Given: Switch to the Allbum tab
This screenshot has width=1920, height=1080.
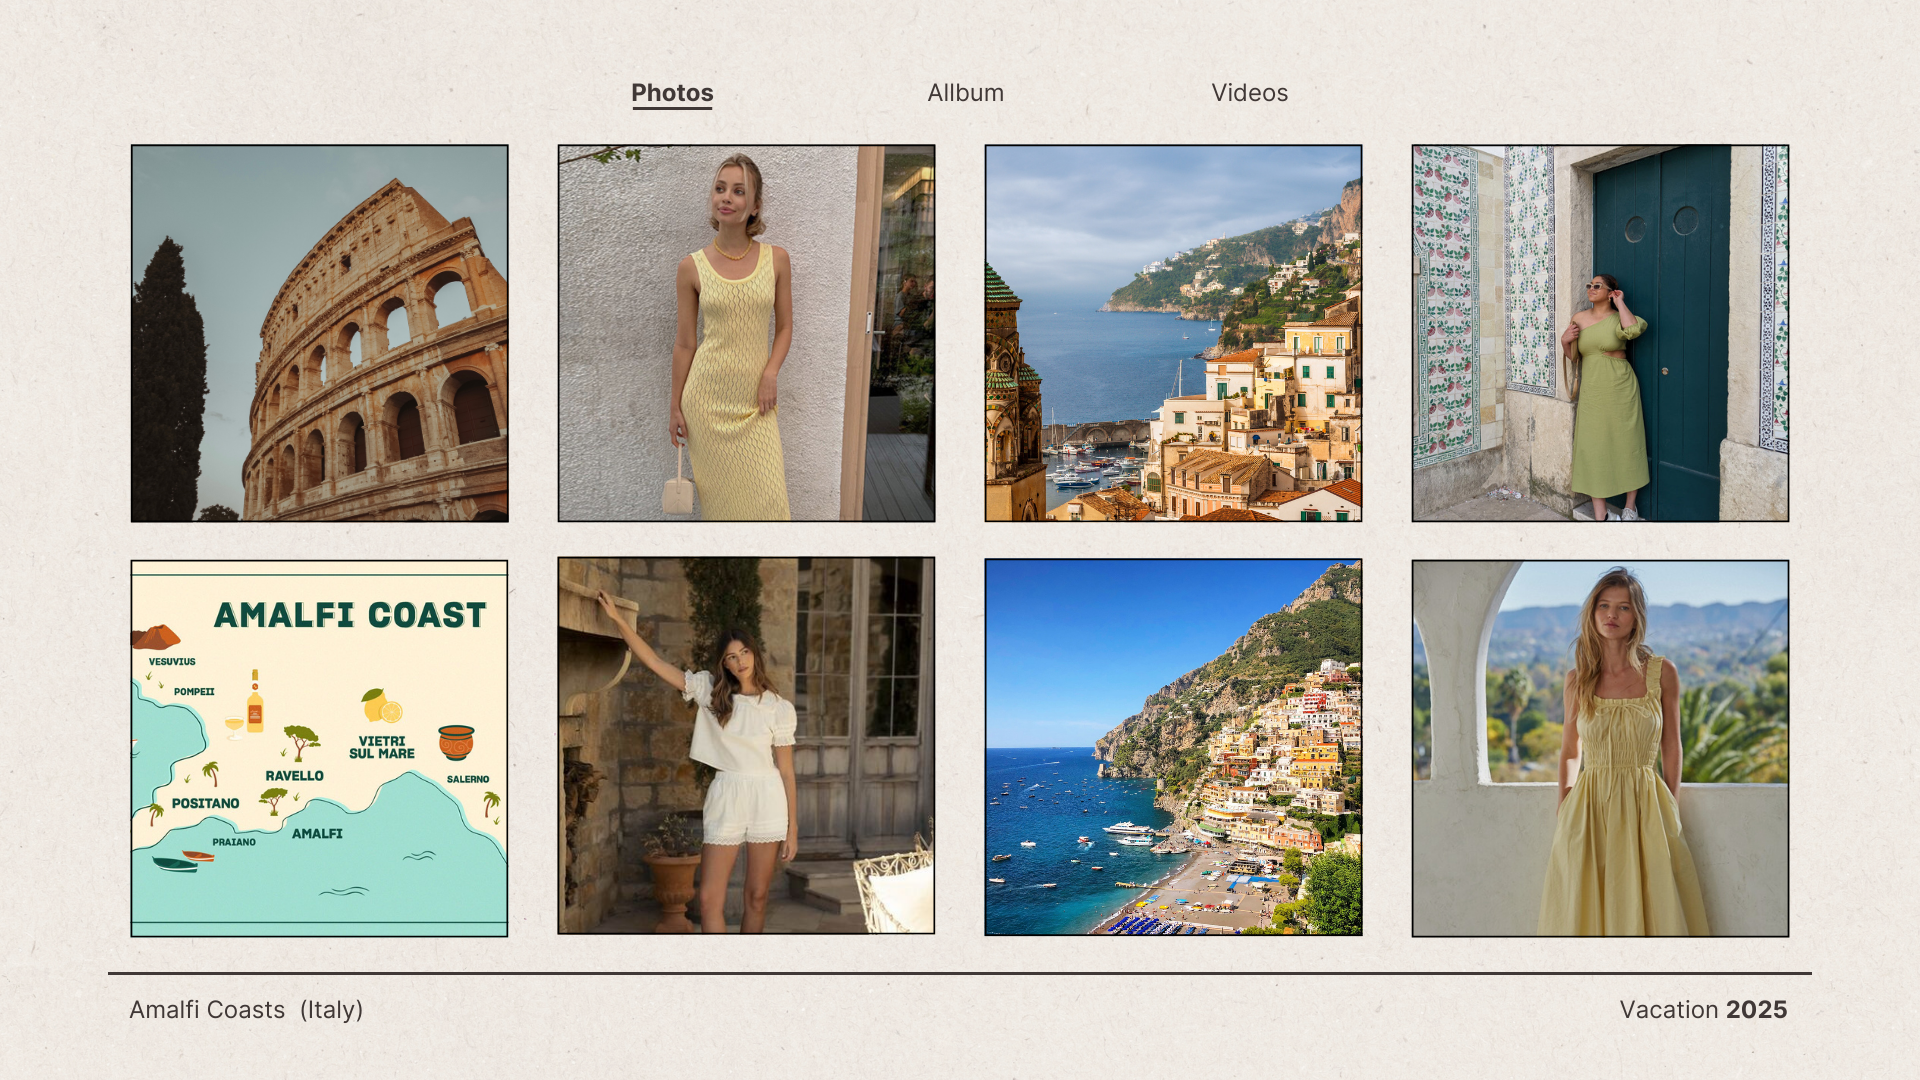Looking at the screenshot, I should pos(965,93).
